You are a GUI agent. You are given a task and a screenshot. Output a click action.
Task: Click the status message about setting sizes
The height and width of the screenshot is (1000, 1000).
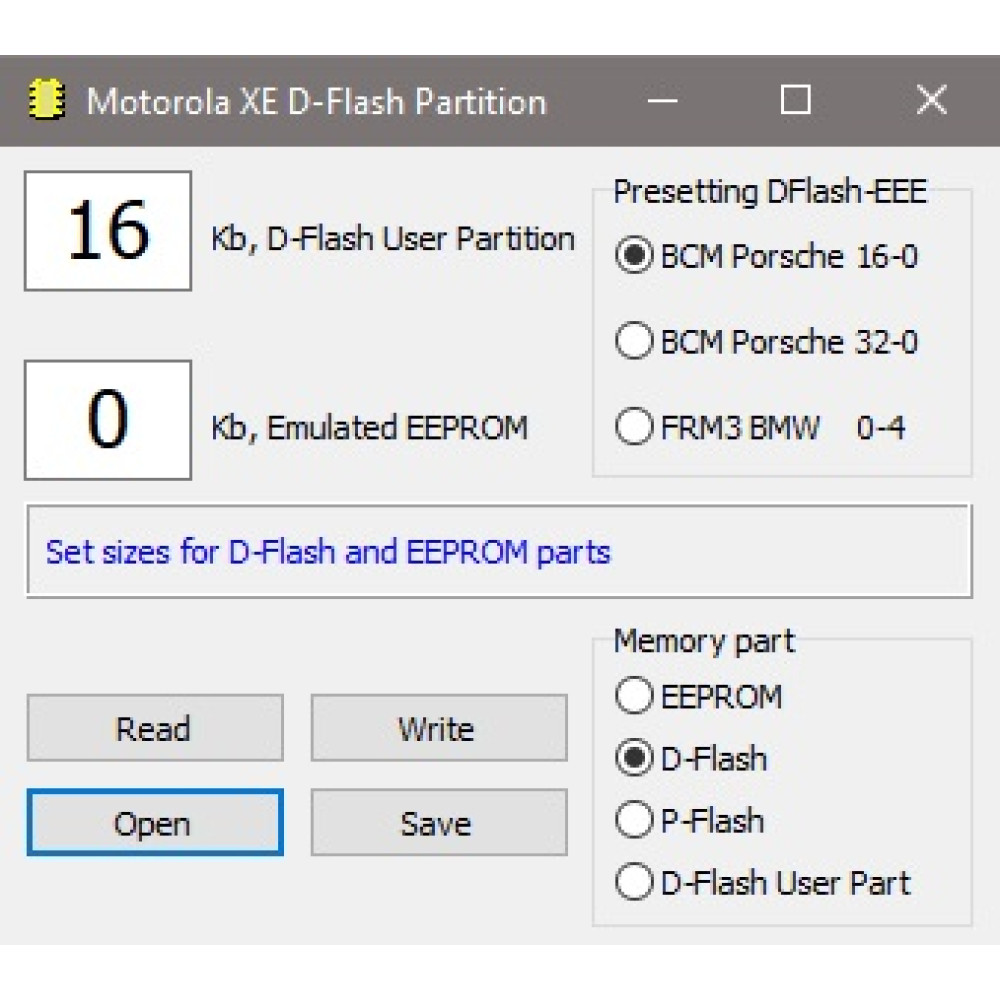click(328, 552)
